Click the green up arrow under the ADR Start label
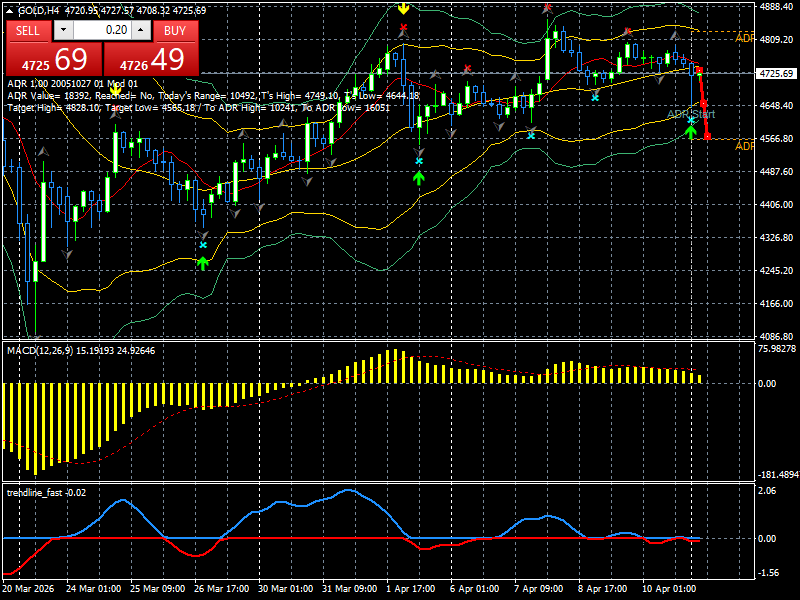800x600 pixels. (x=690, y=132)
